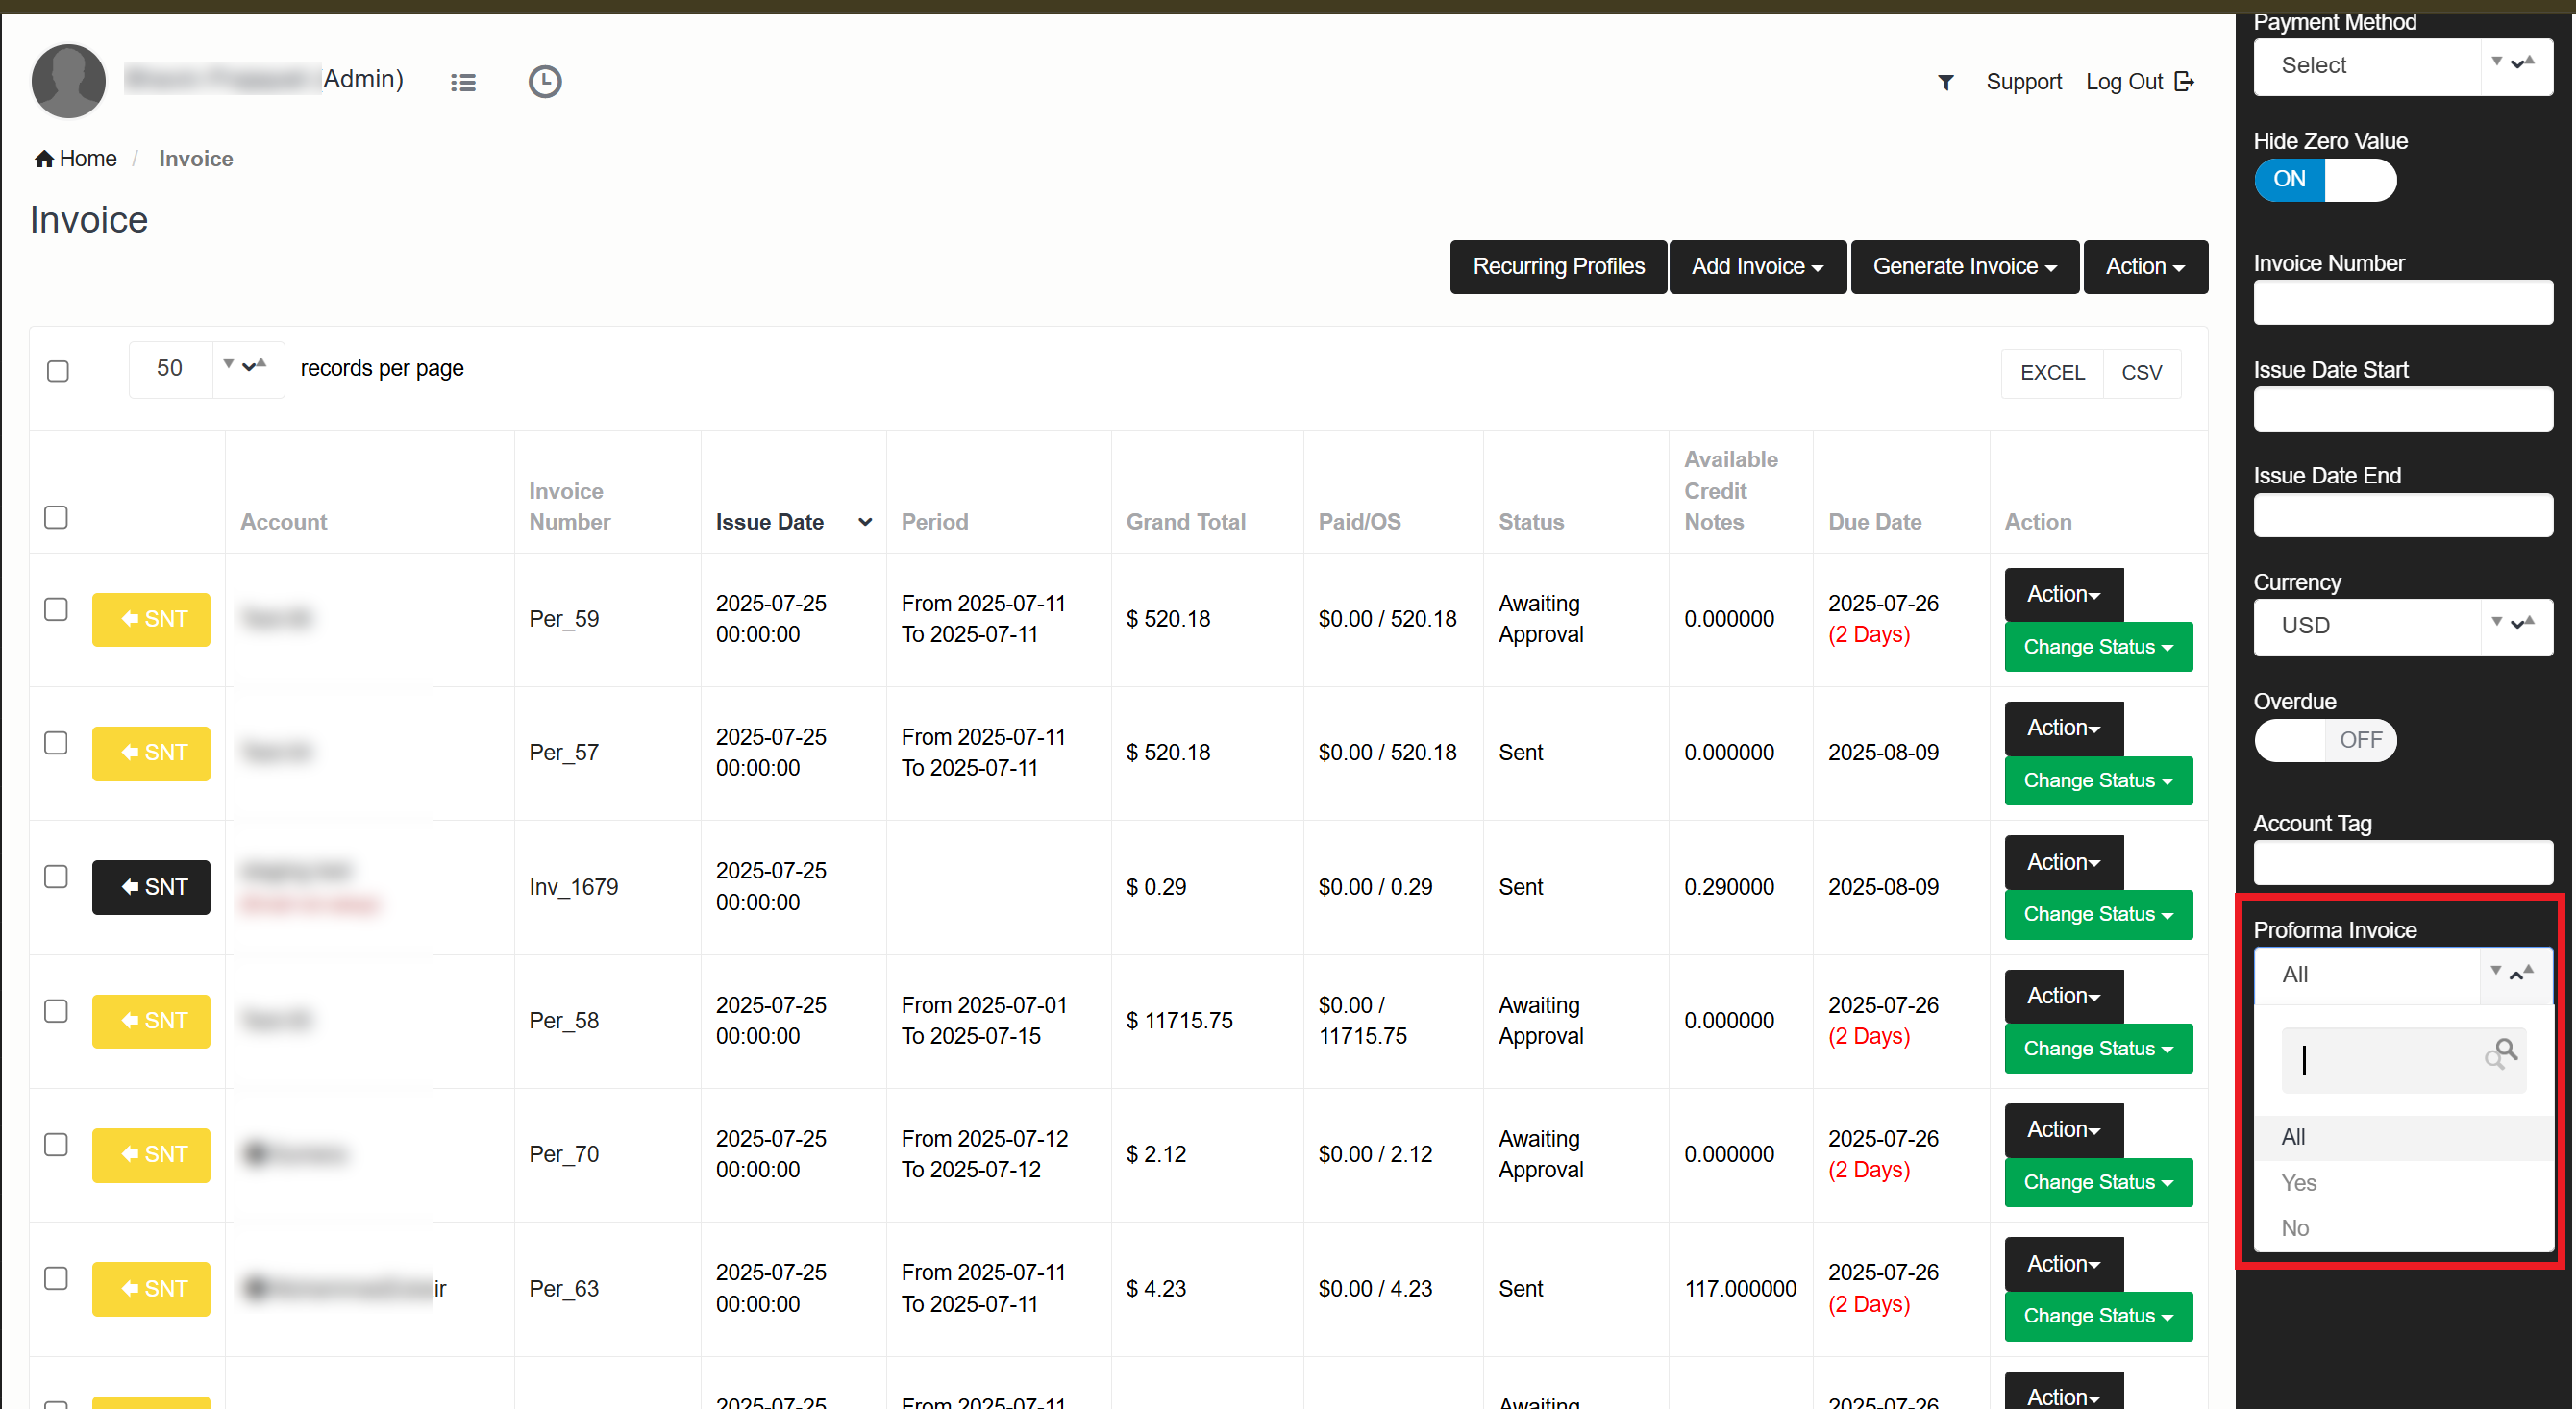The width and height of the screenshot is (2576, 1409).
Task: Export the table via EXCEL button
Action: coord(2051,373)
